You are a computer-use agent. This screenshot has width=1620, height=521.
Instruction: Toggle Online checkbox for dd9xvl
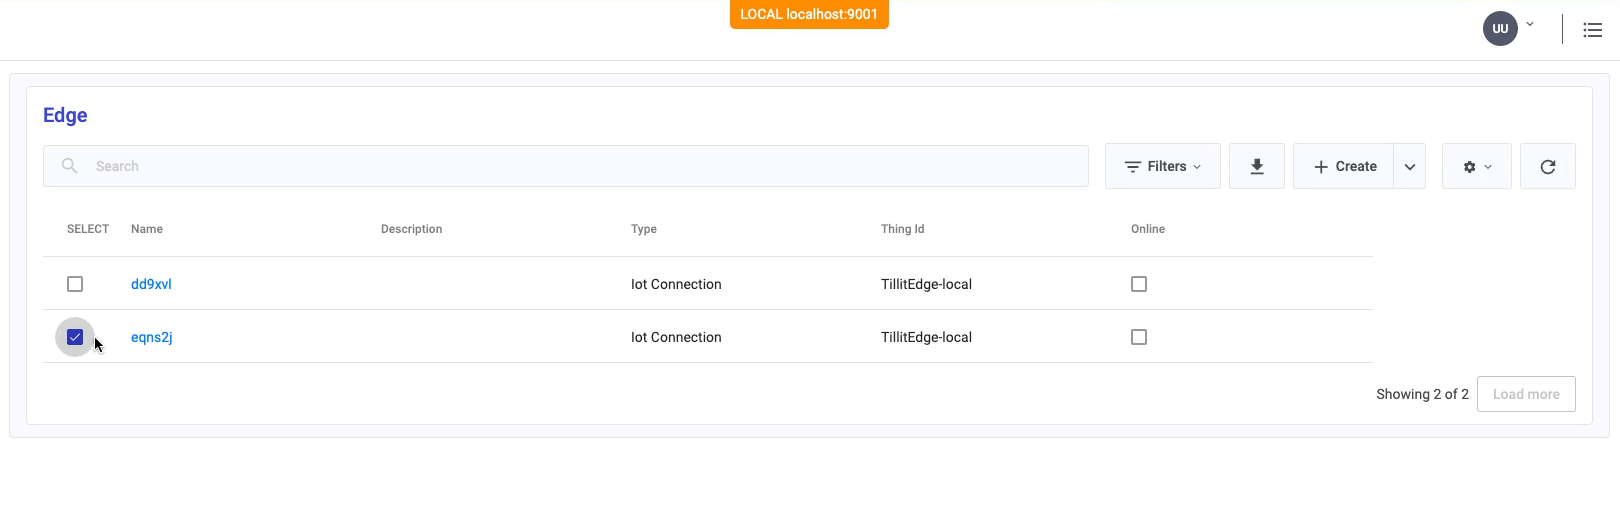click(1138, 284)
